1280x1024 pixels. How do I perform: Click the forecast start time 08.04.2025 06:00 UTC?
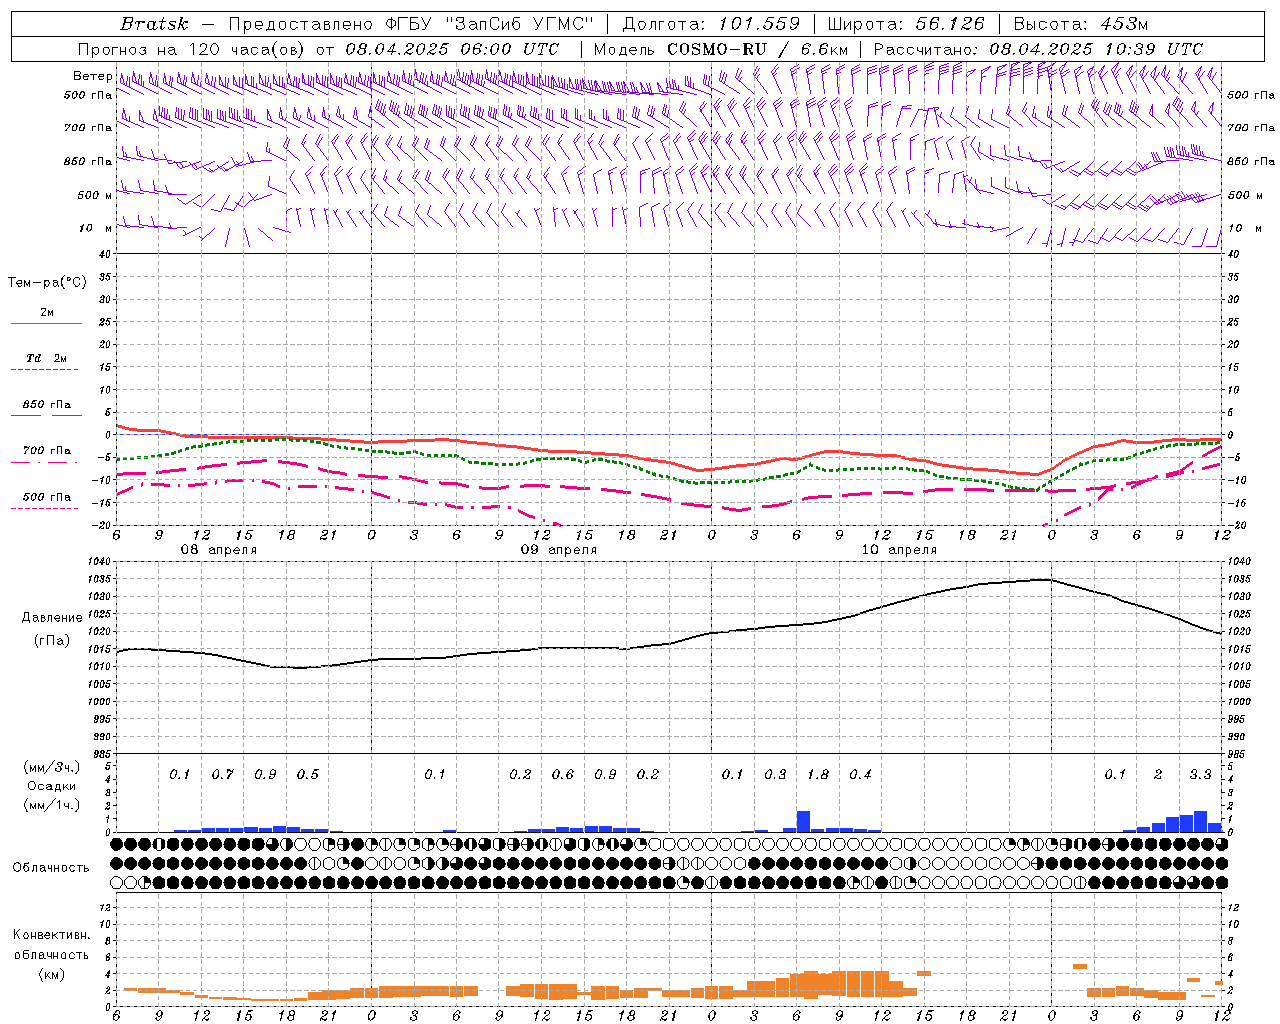click(453, 49)
